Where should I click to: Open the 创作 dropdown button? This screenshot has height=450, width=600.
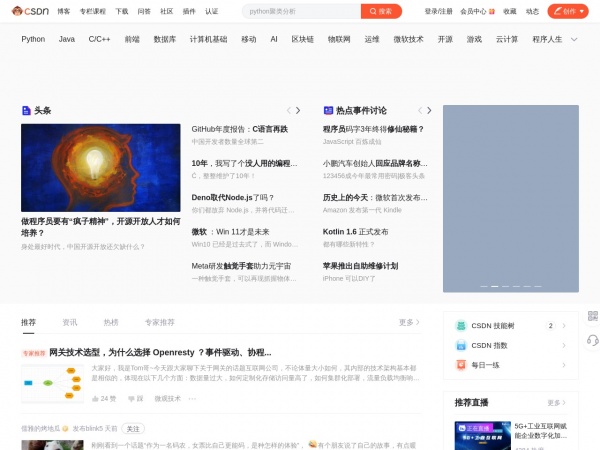[x=568, y=11]
